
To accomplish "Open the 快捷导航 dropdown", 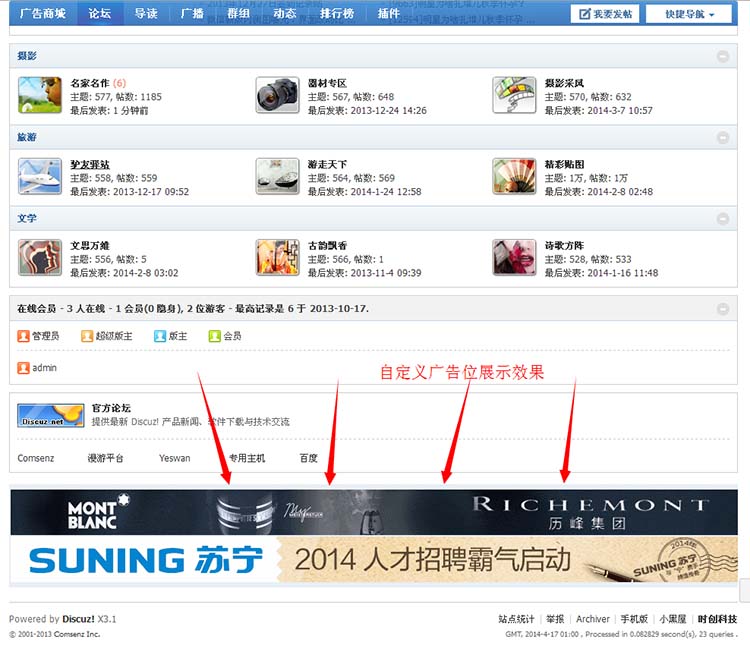I will click(689, 14).
